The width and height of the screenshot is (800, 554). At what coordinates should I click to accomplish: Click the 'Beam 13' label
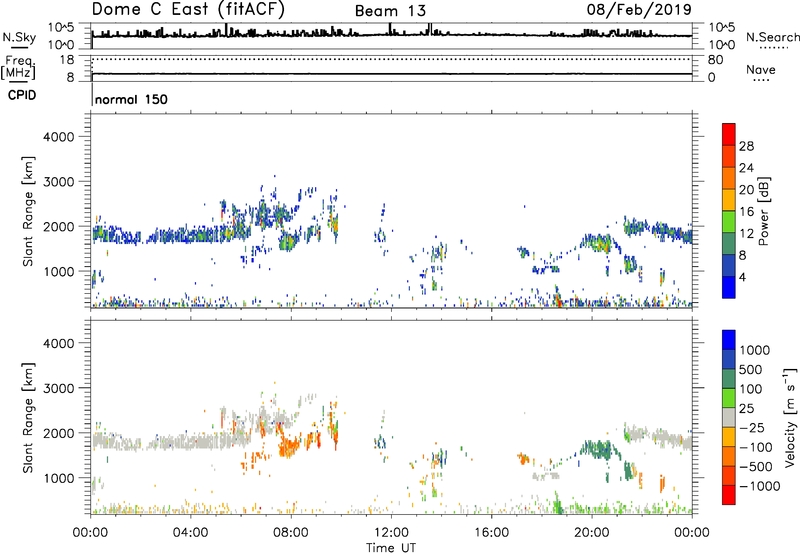[390, 11]
